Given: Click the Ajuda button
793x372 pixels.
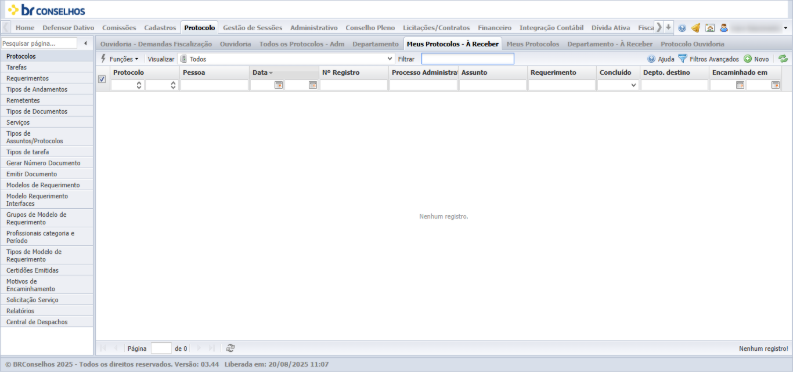Looking at the screenshot, I should pos(660,59).
